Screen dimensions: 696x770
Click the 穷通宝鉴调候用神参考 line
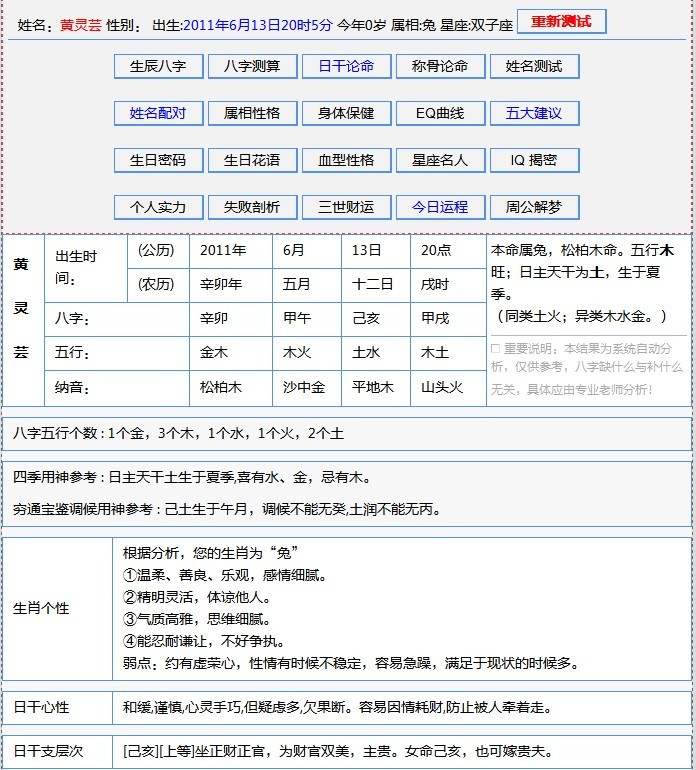tap(227, 509)
